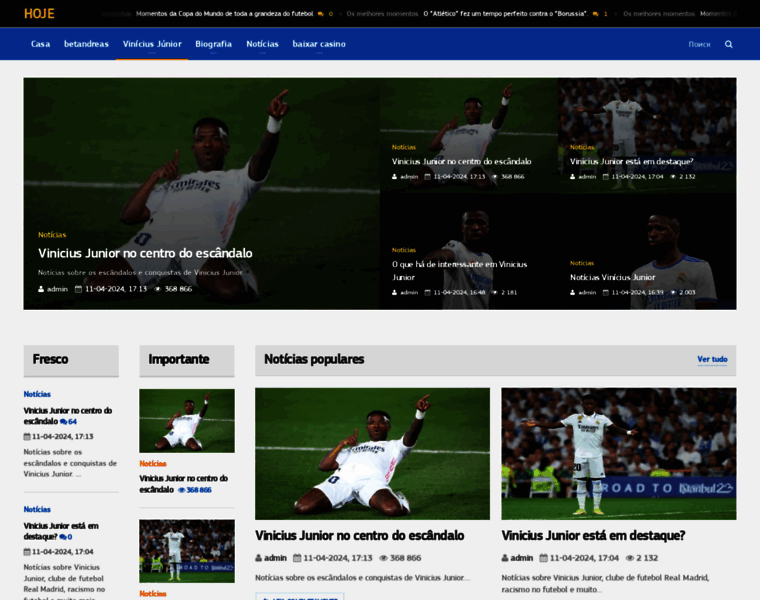The height and width of the screenshot is (600, 760).
Task: Click calendar icon beside 16:48 in hero tile
Action: (428, 292)
